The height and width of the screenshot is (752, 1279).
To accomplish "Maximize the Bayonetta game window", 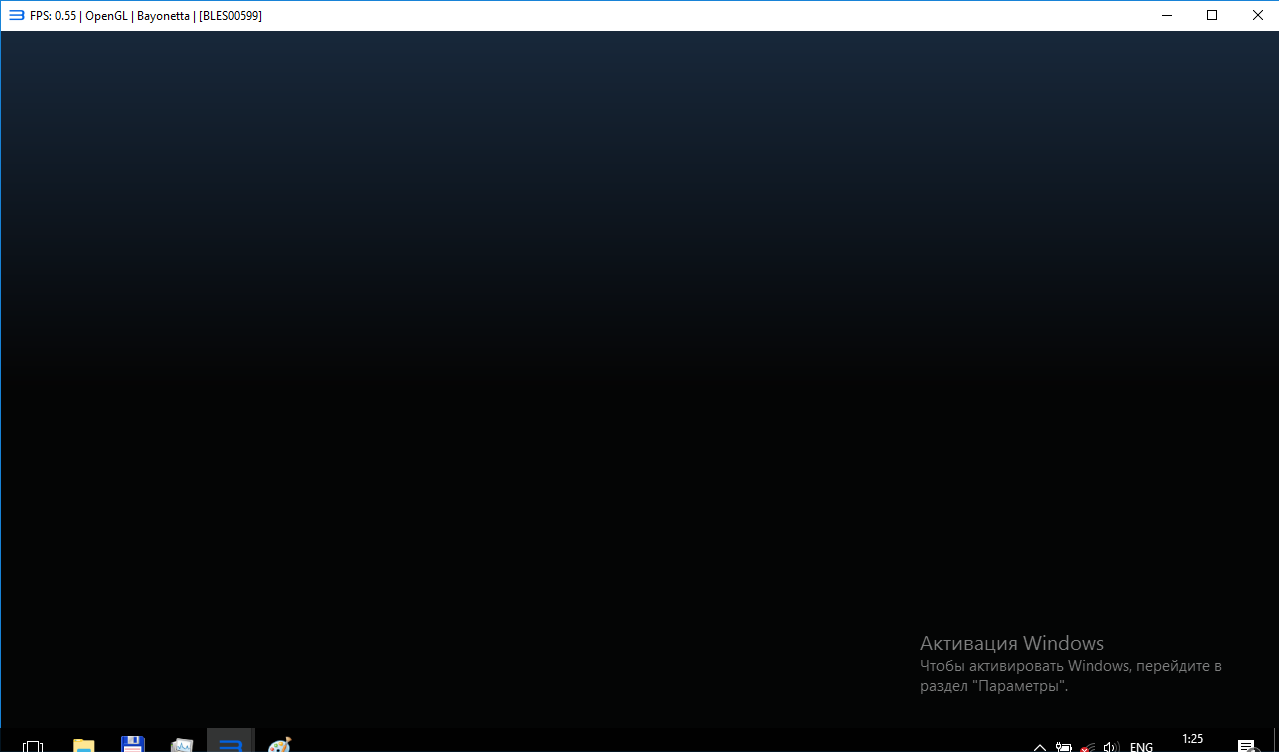I will [1212, 15].
